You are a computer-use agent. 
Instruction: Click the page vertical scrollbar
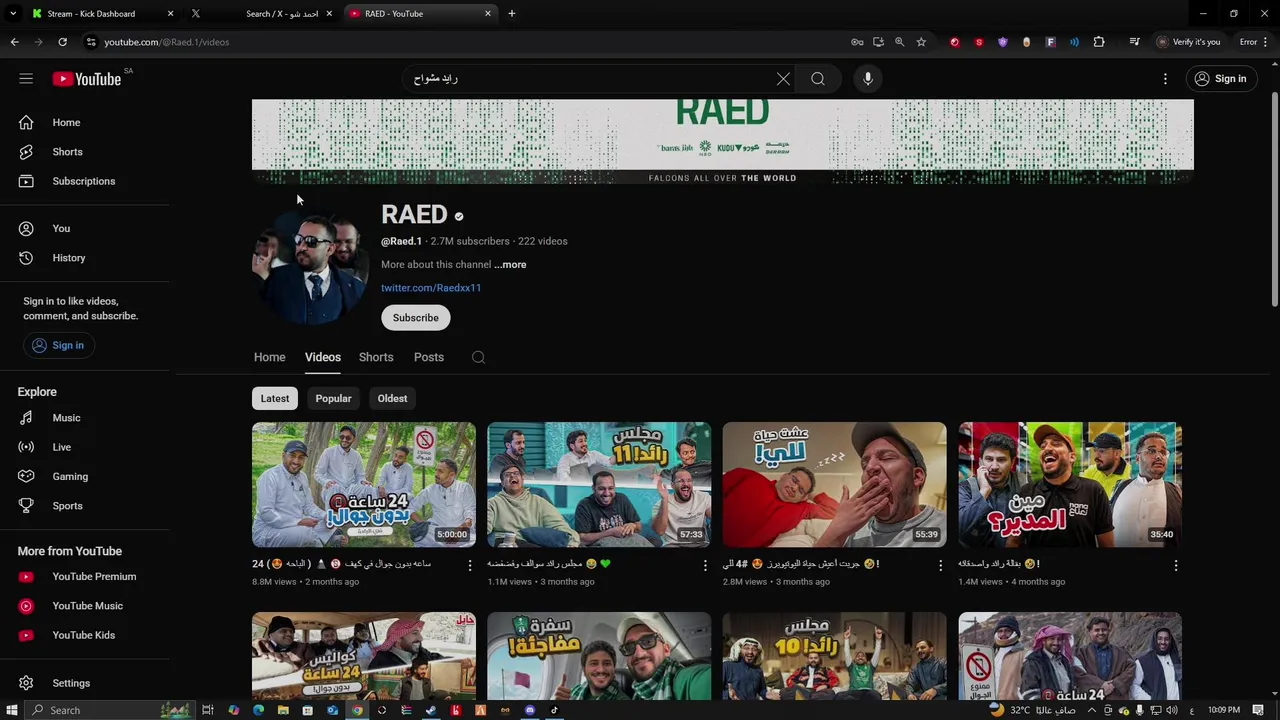click(x=1274, y=200)
